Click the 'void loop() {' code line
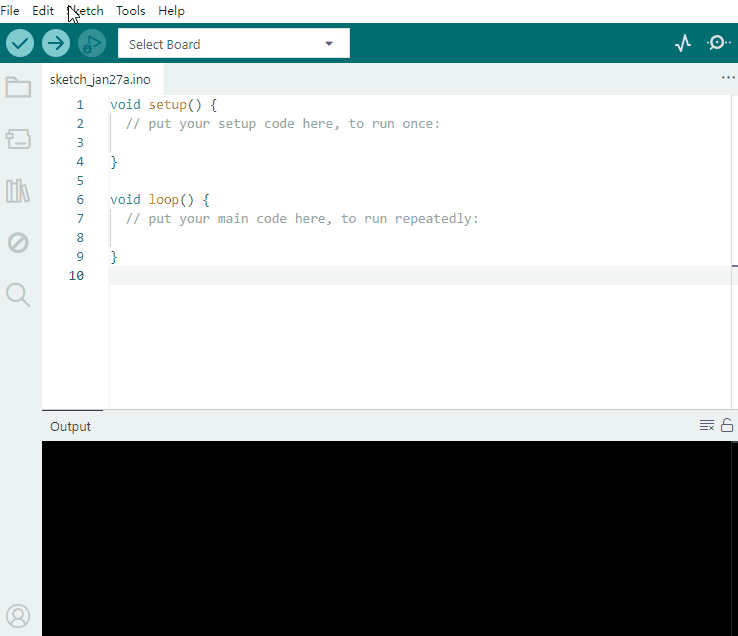The width and height of the screenshot is (738, 636). [x=160, y=200]
